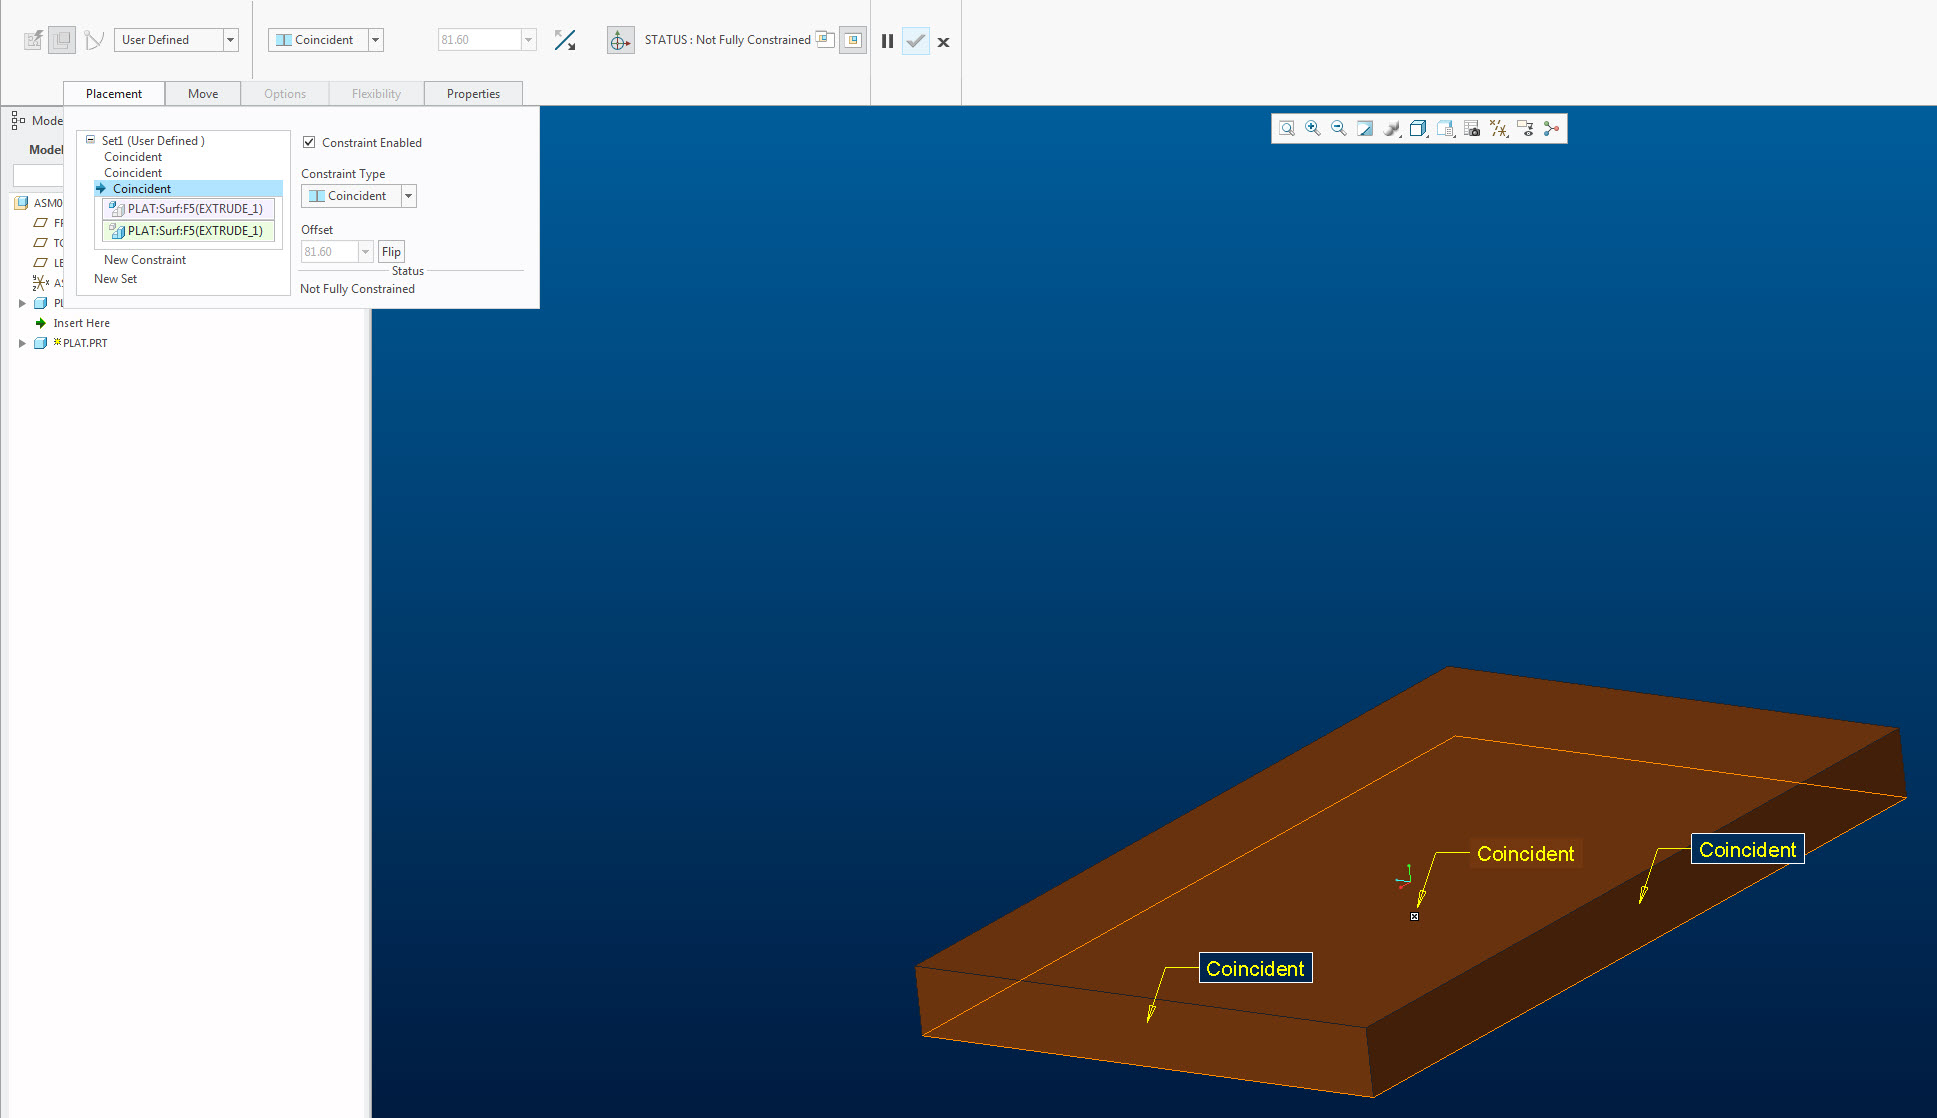Click the Datum Display toggle icon
This screenshot has height=1118, width=1937.
click(1498, 128)
